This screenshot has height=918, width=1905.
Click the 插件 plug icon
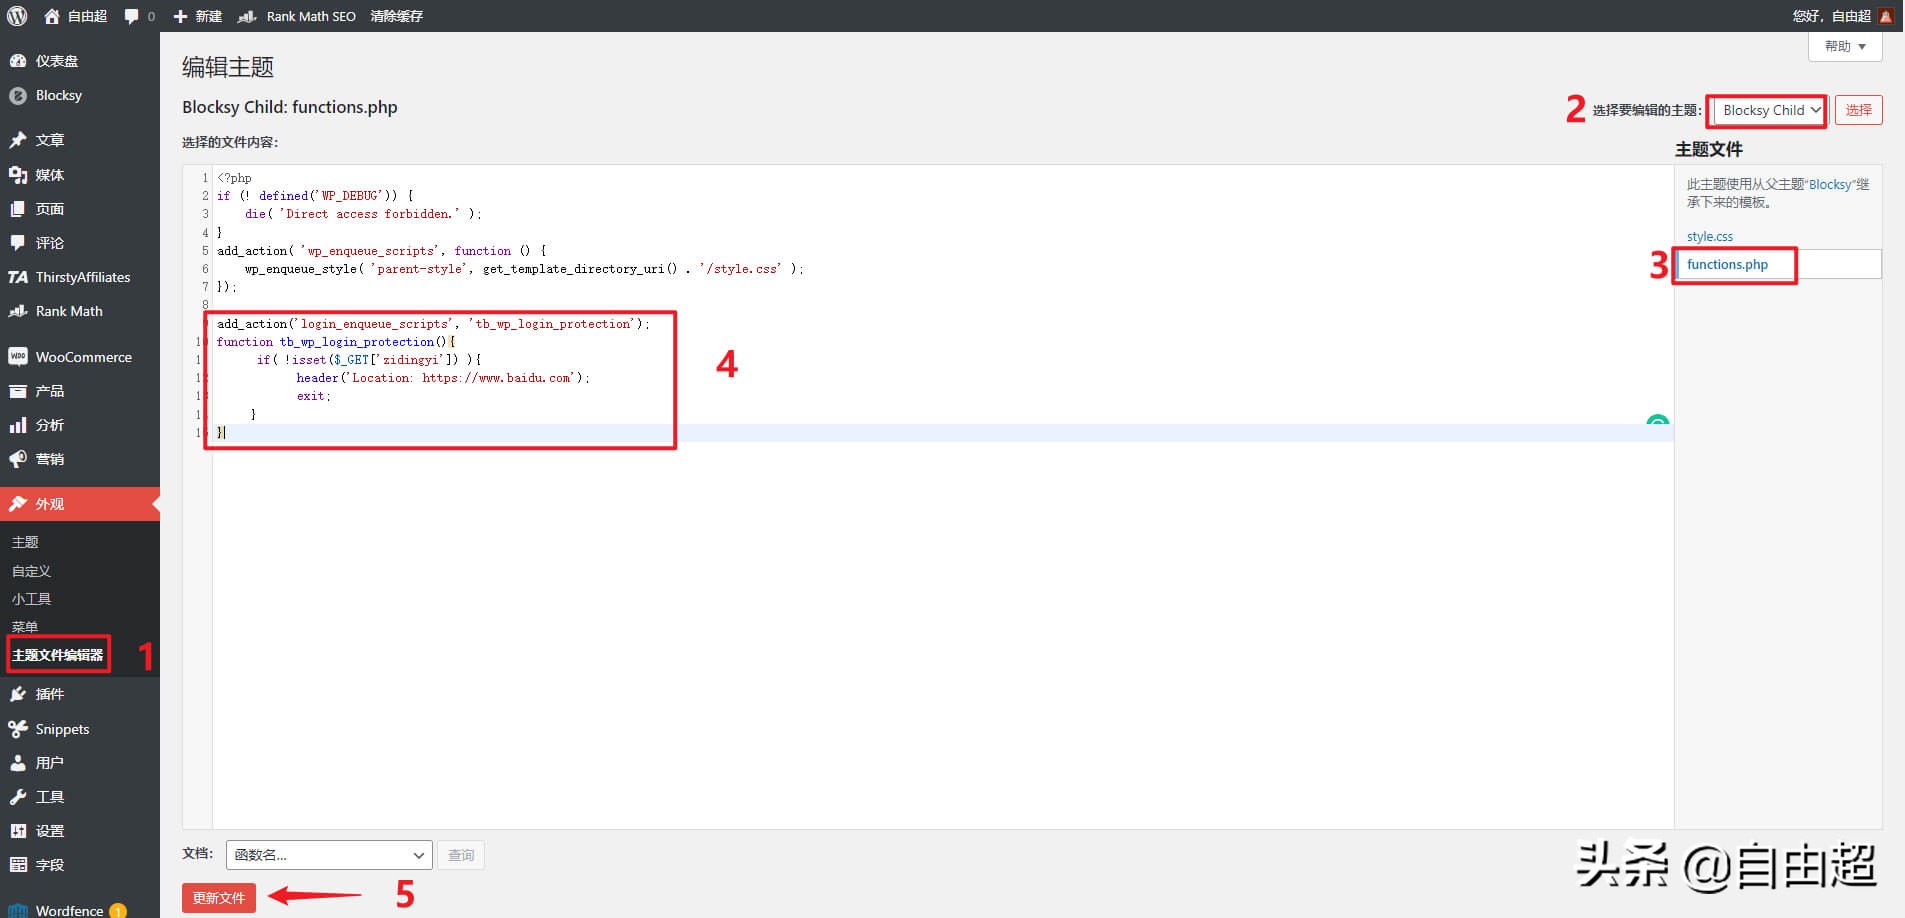pos(18,694)
